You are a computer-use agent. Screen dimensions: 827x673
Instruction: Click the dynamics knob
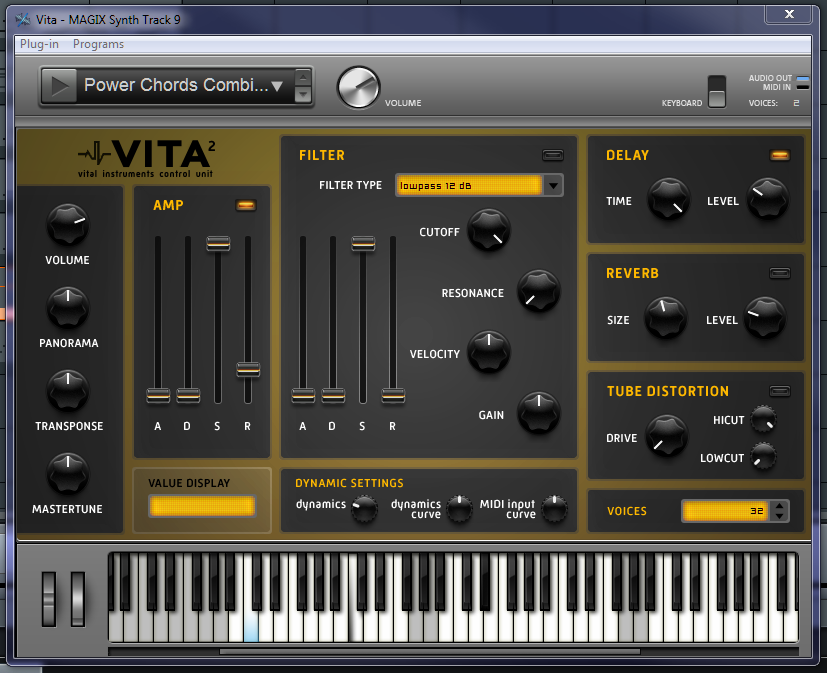364,509
